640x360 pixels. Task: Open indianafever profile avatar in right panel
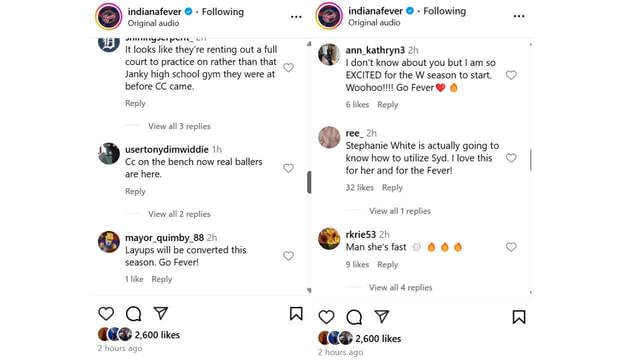coord(329,16)
